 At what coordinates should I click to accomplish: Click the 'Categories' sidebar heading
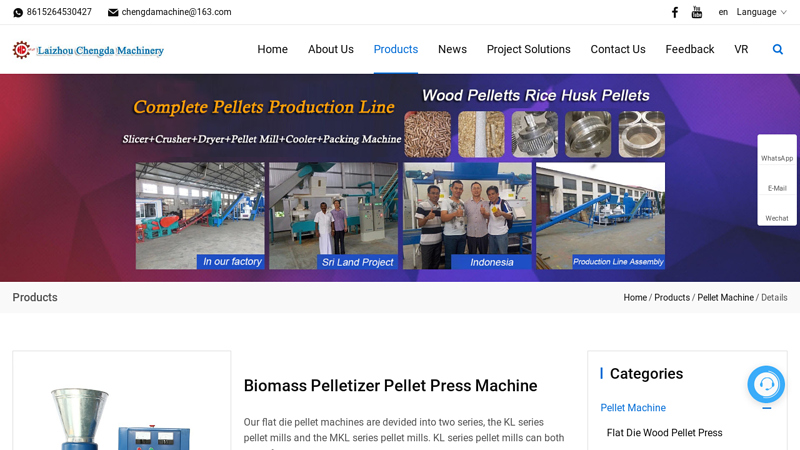646,374
